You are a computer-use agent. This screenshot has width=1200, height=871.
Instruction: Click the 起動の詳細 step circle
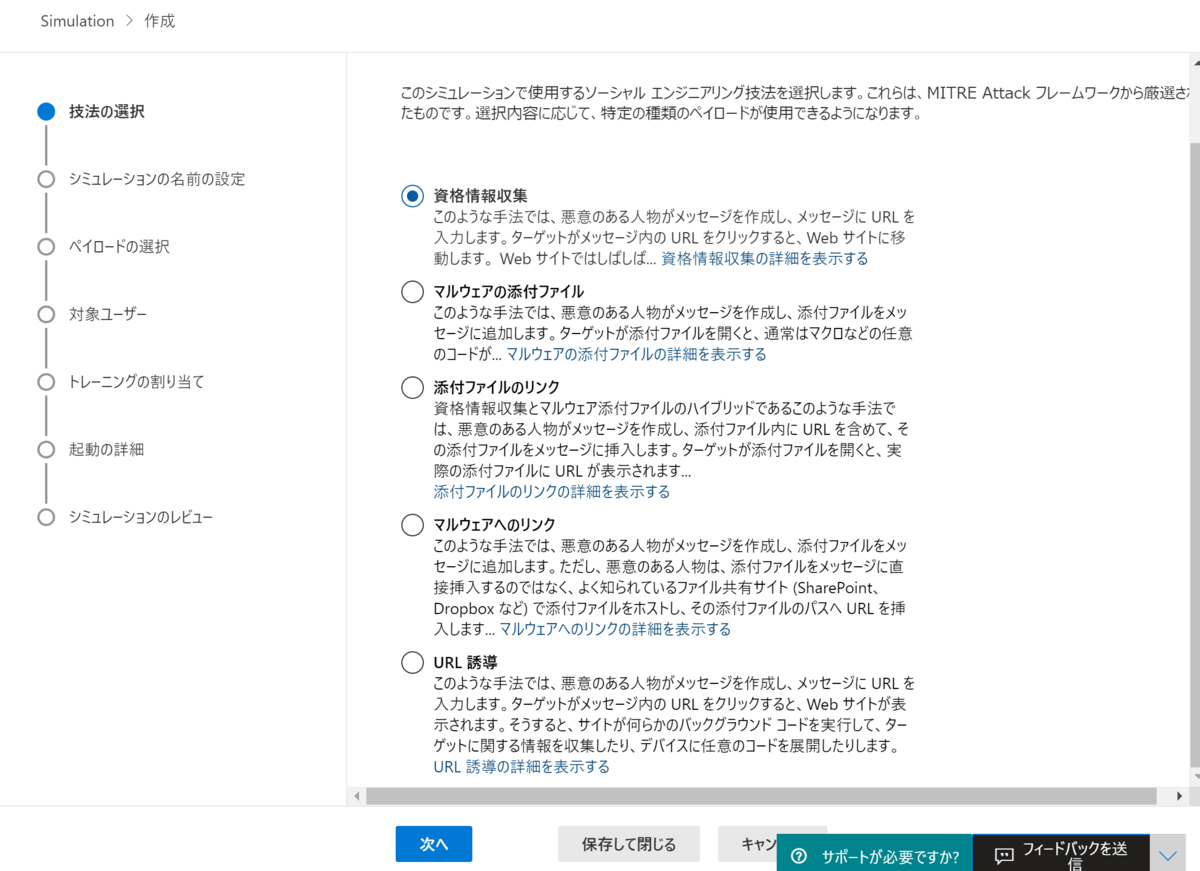pos(46,449)
